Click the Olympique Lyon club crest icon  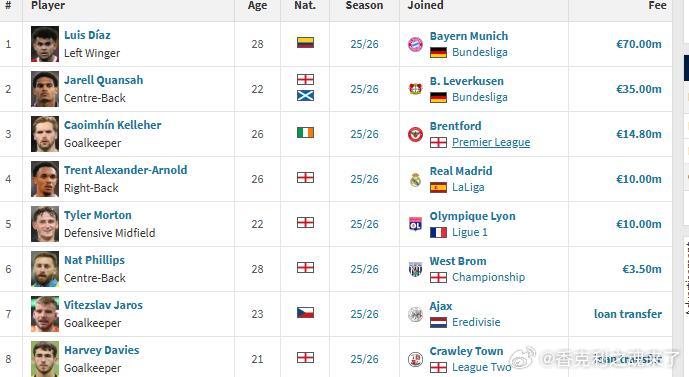click(415, 224)
